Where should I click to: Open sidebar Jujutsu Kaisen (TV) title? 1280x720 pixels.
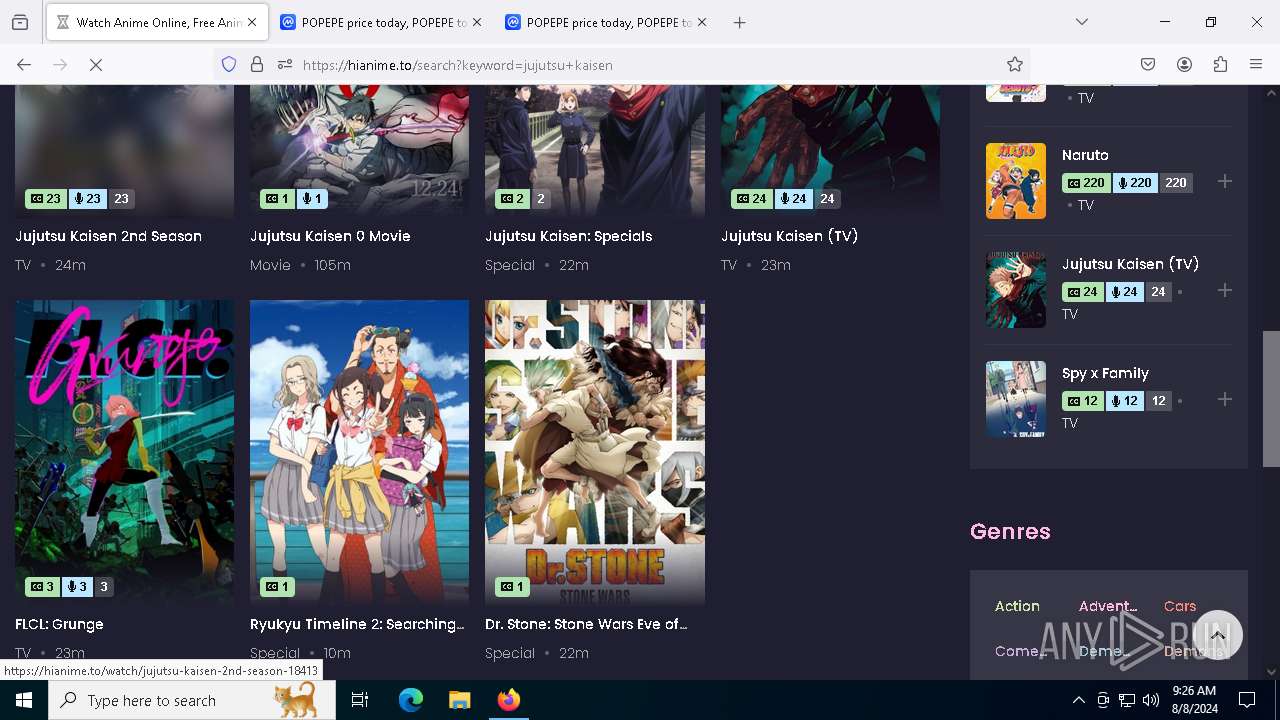click(1130, 264)
